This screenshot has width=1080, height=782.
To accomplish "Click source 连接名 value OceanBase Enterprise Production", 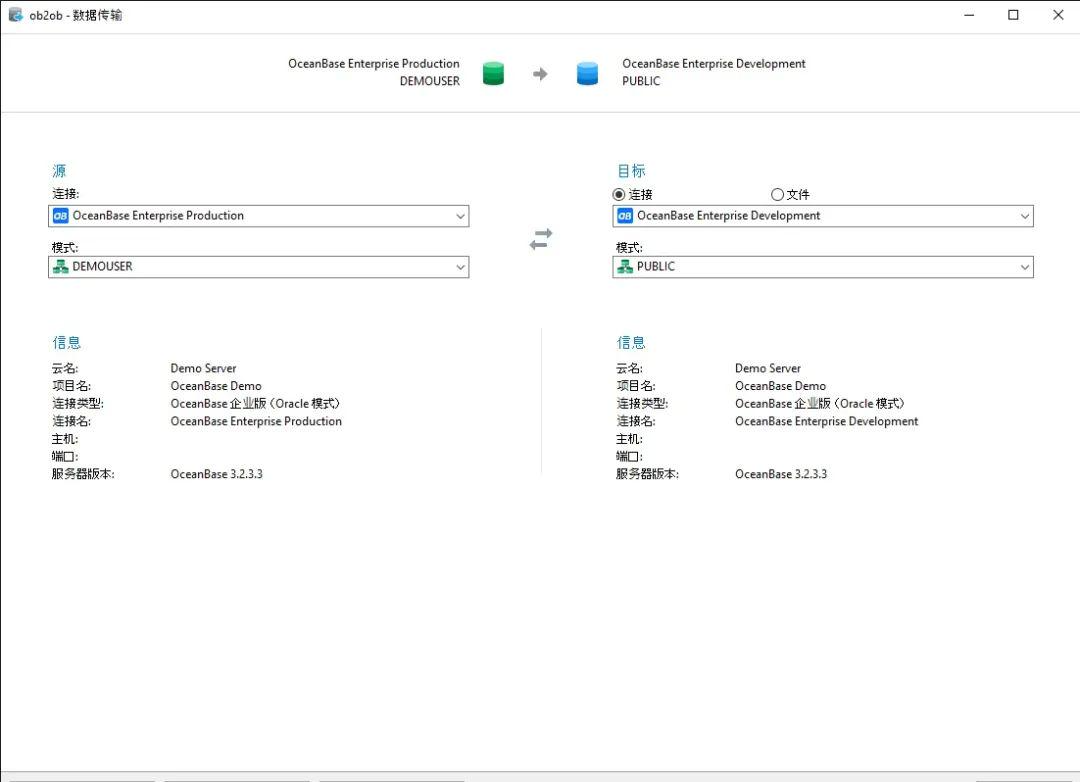I will coord(256,421).
